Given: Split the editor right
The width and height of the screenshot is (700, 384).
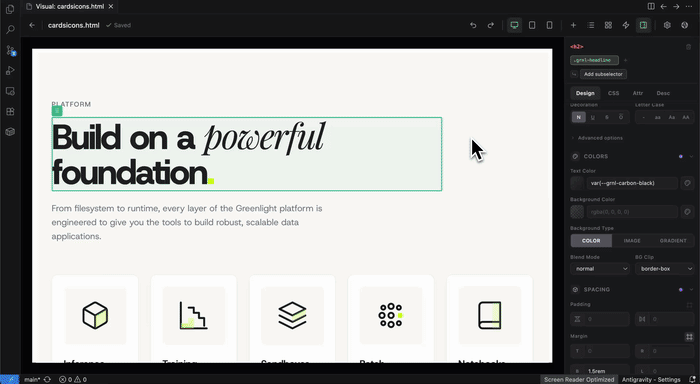Looking at the screenshot, I should [651, 6].
